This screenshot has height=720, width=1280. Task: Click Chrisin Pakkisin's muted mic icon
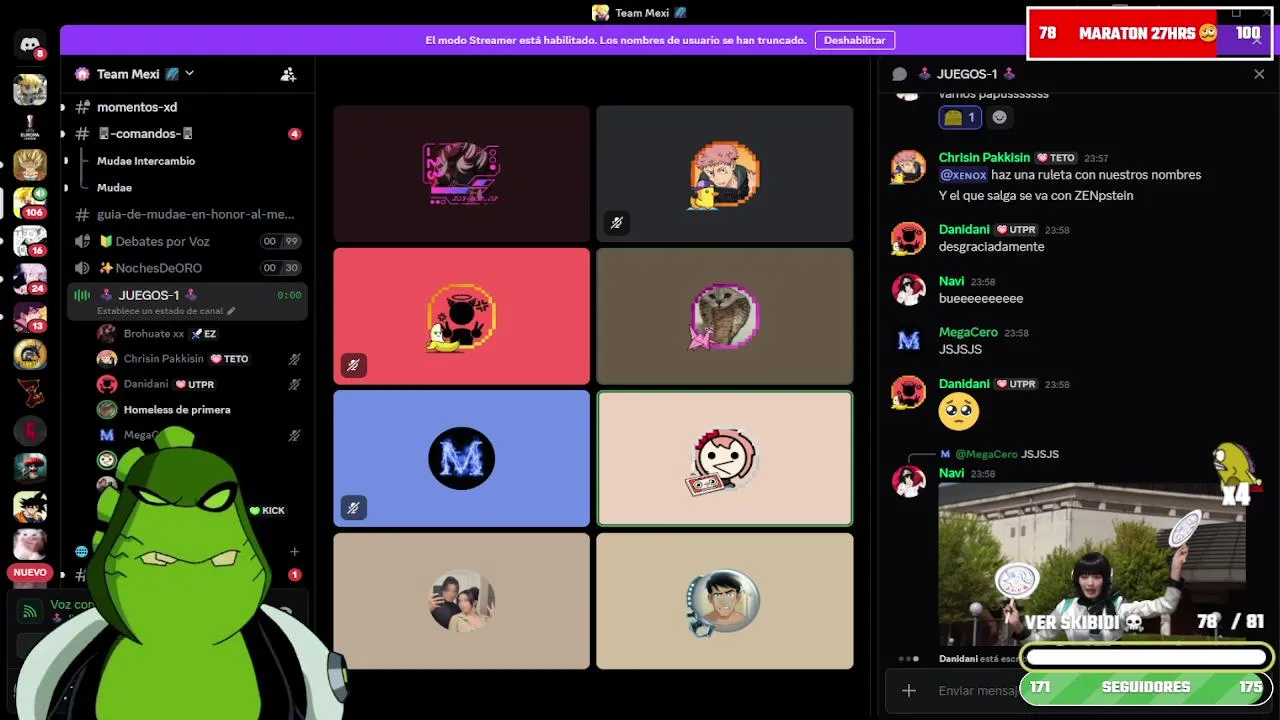(x=294, y=359)
